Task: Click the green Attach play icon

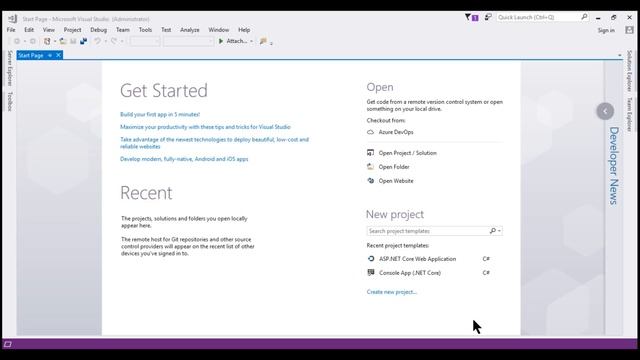Action: tap(221, 41)
